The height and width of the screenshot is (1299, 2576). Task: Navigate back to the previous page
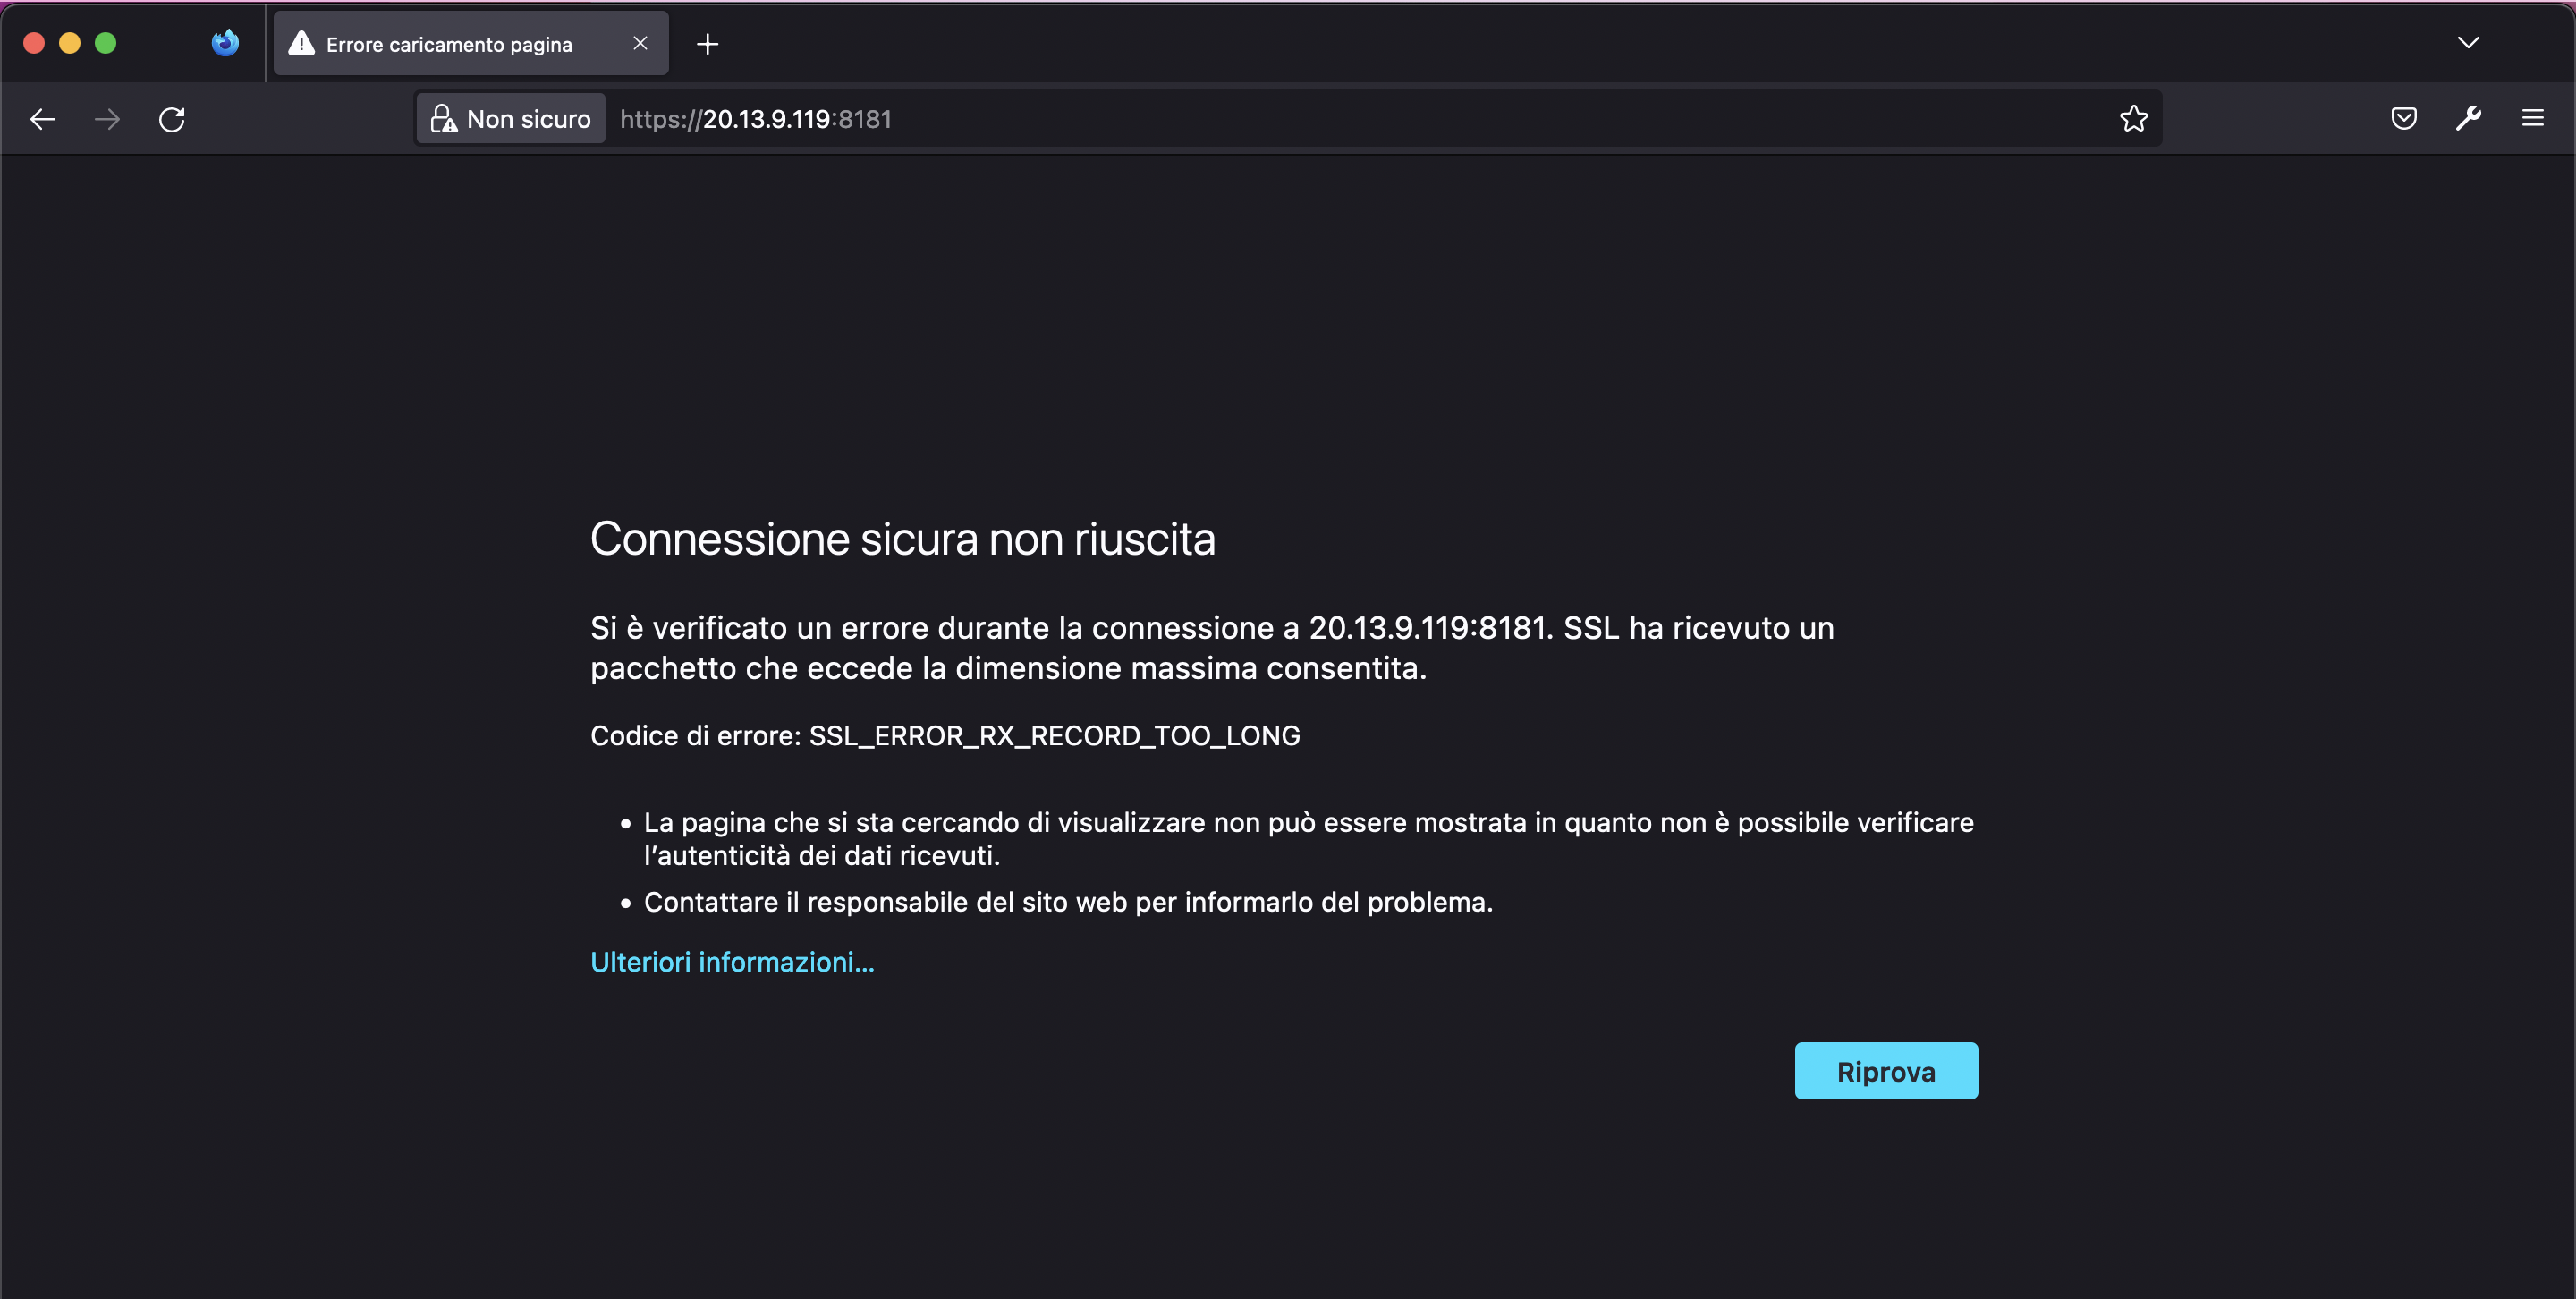click(42, 119)
